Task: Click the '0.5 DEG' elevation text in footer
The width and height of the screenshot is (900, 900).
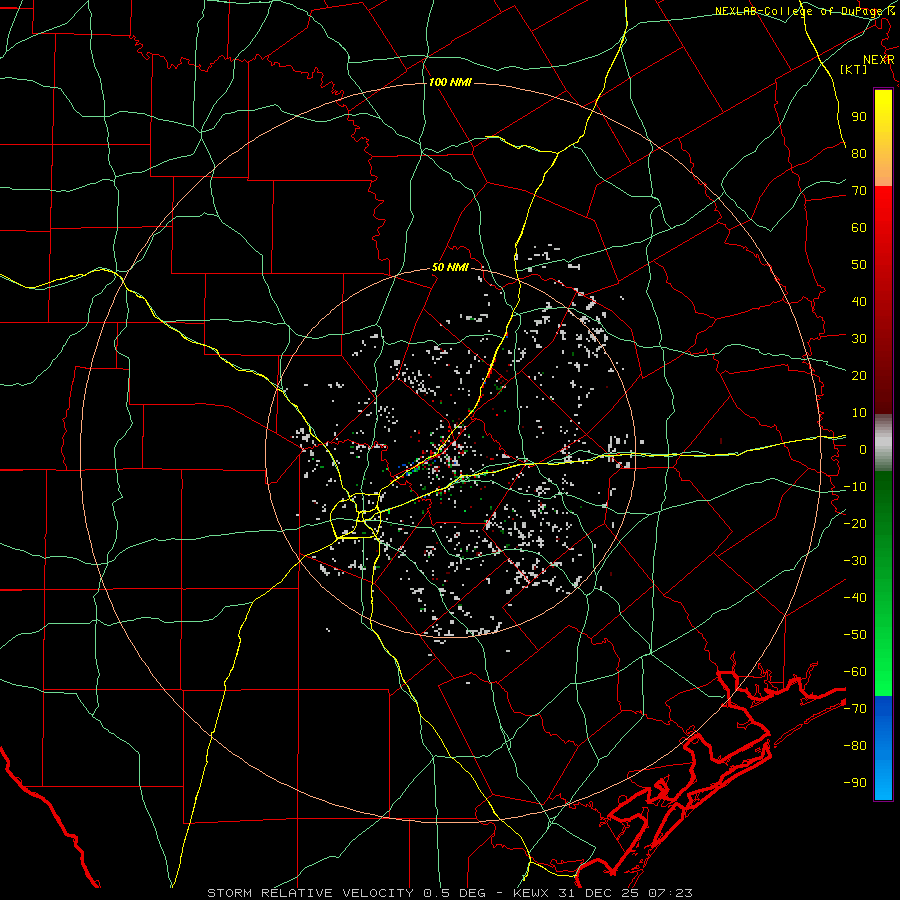Action: coord(455,893)
